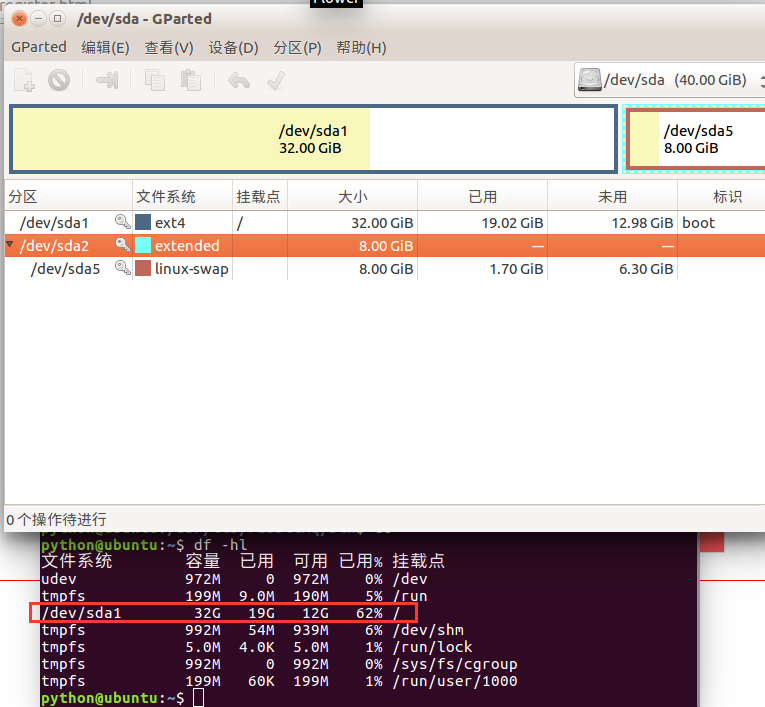Click the key icon on /dev/sda5 row
The width and height of the screenshot is (765, 707).
(x=122, y=268)
